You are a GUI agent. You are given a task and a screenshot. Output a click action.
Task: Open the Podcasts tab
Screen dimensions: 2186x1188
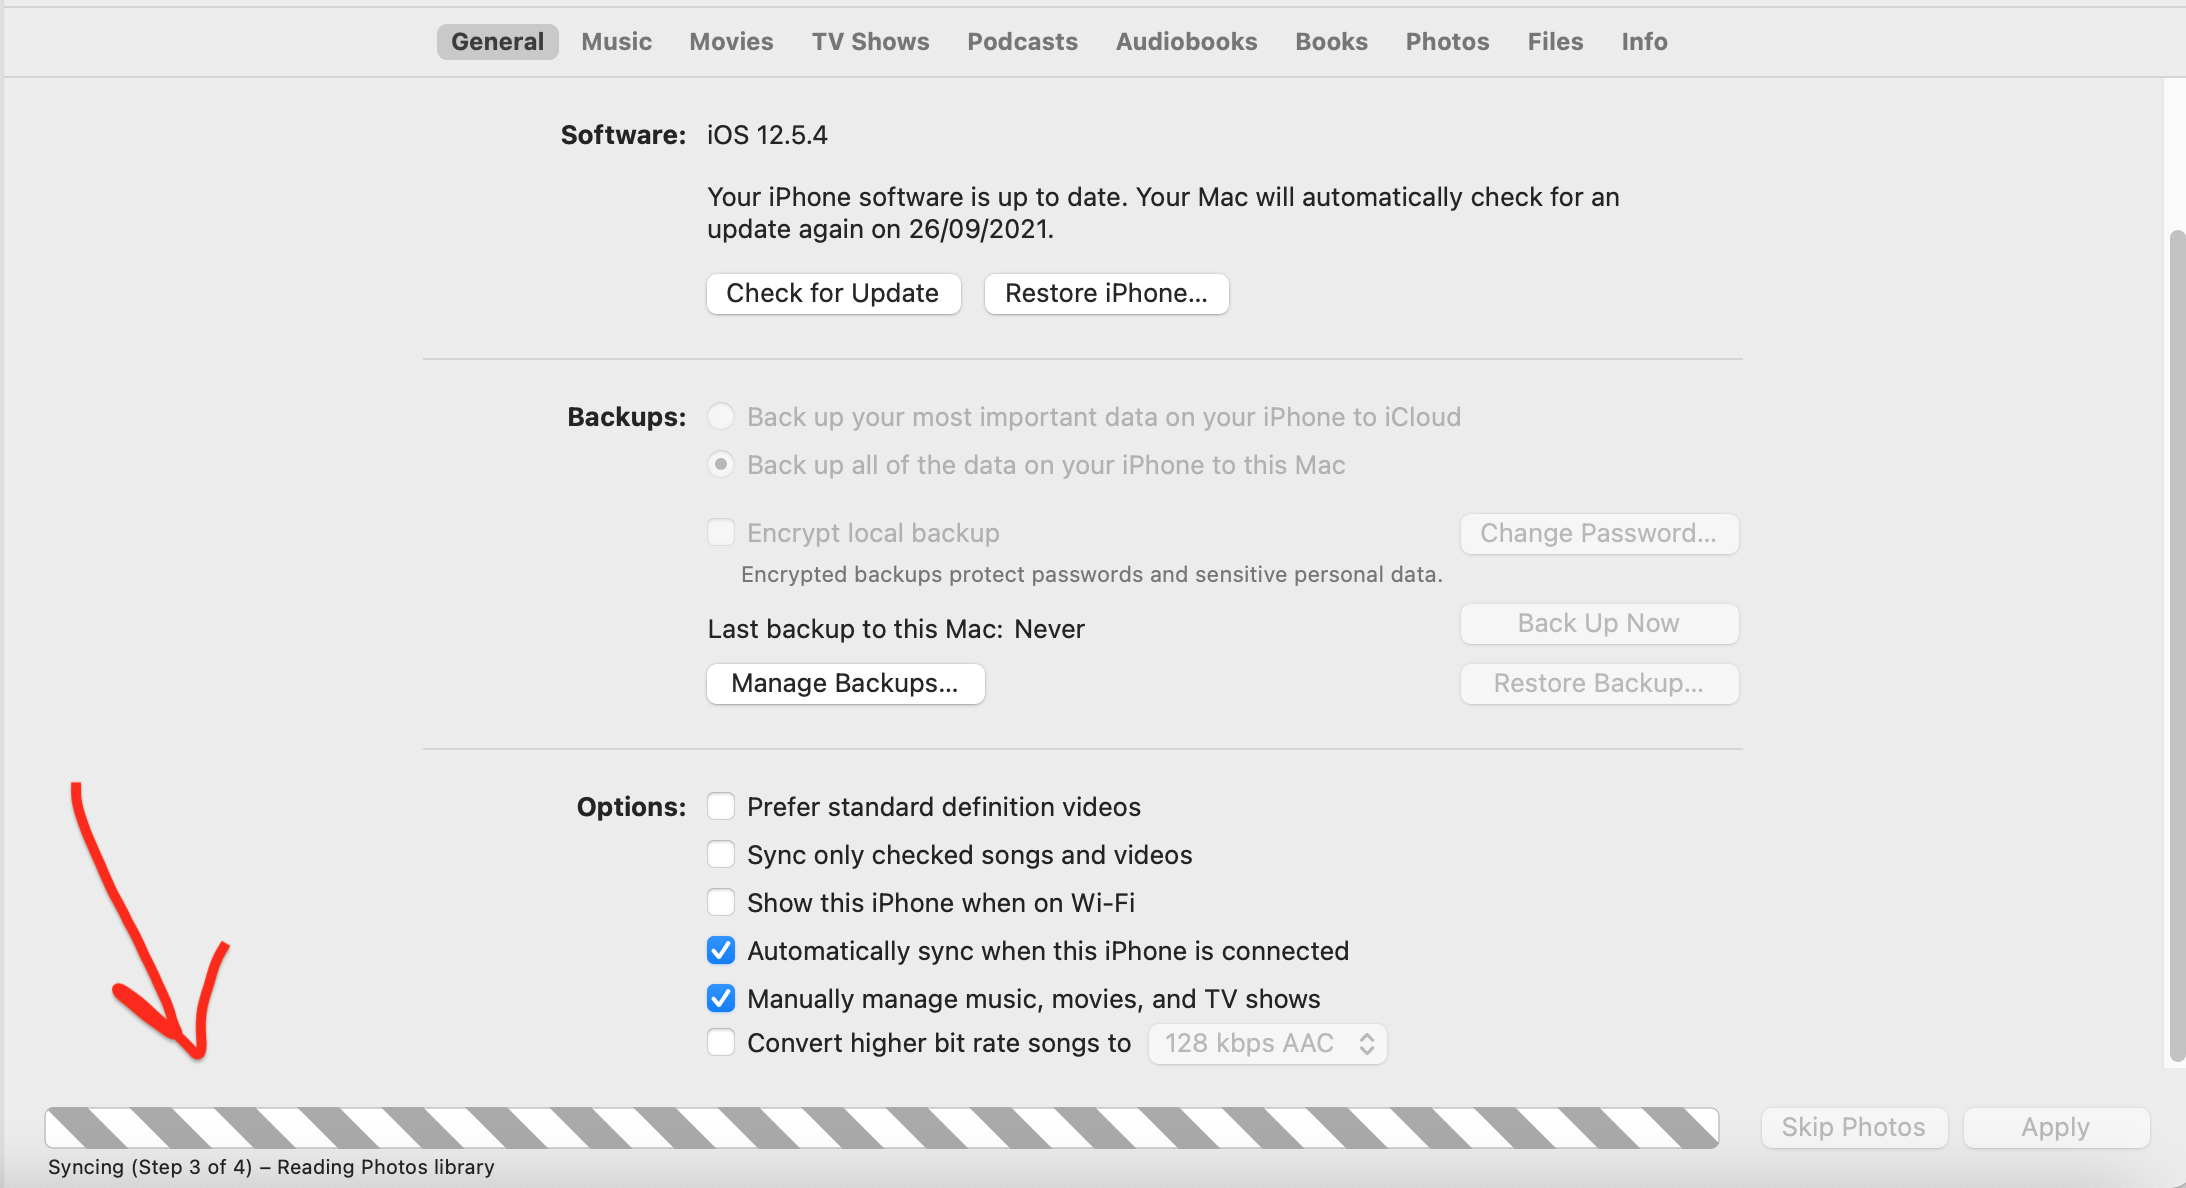pos(1022,42)
